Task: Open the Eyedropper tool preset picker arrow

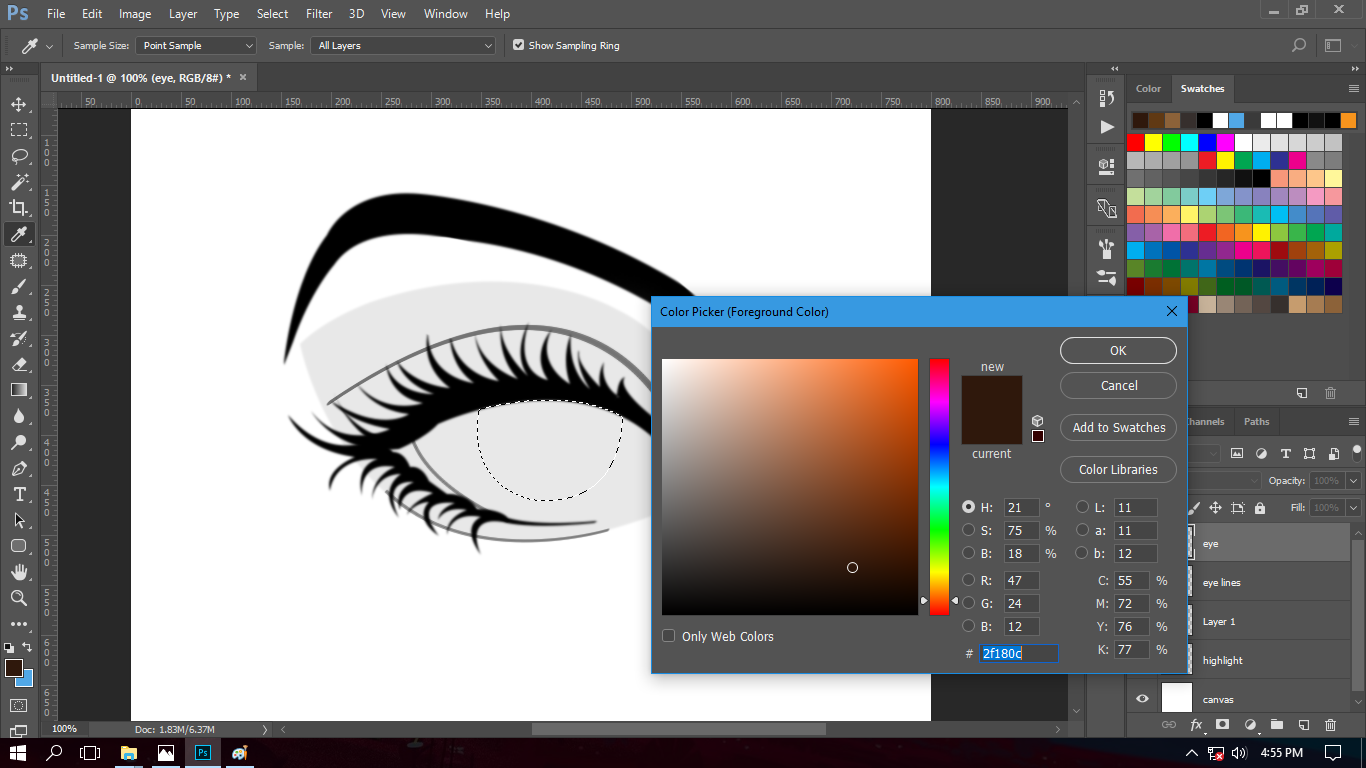Action: 49,46
